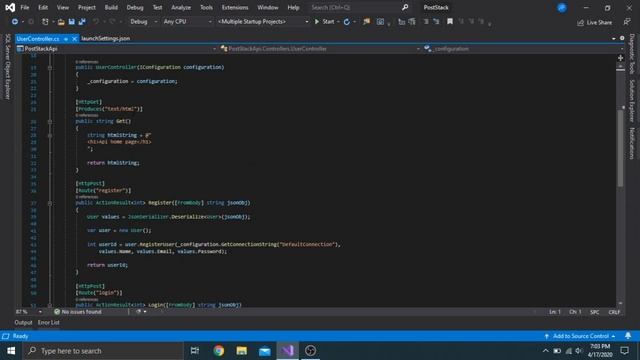
Task: Open the Multiple Startup Projects dropdown
Action: click(263, 22)
